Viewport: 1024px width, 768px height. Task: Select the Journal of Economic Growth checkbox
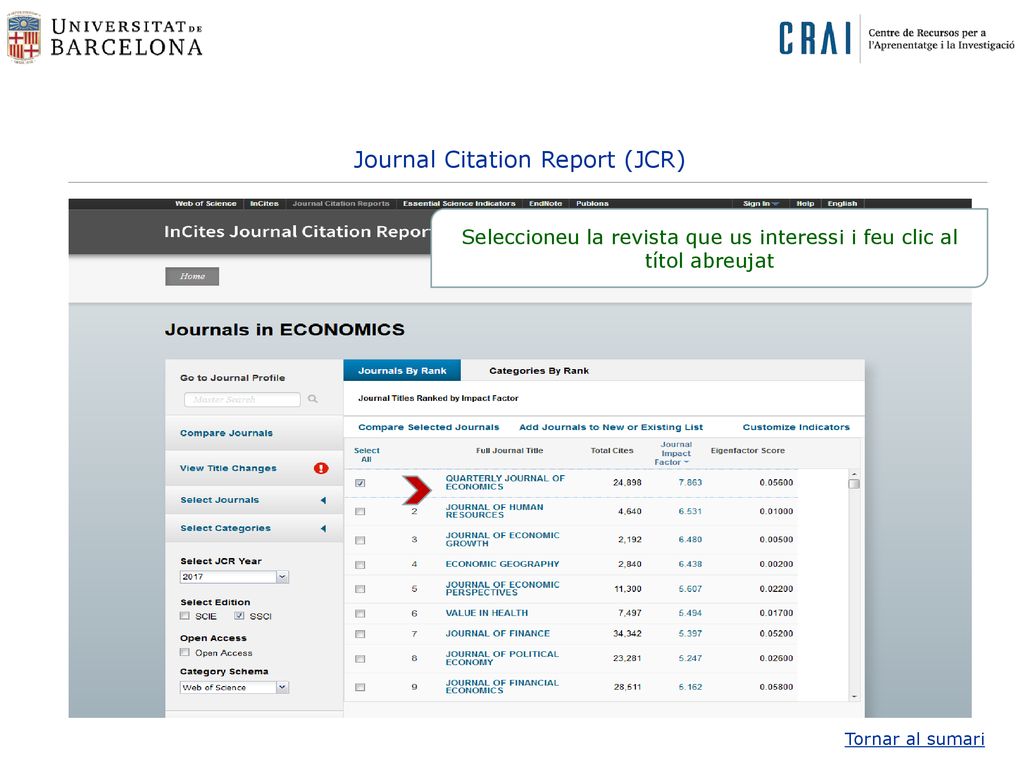coord(360,540)
